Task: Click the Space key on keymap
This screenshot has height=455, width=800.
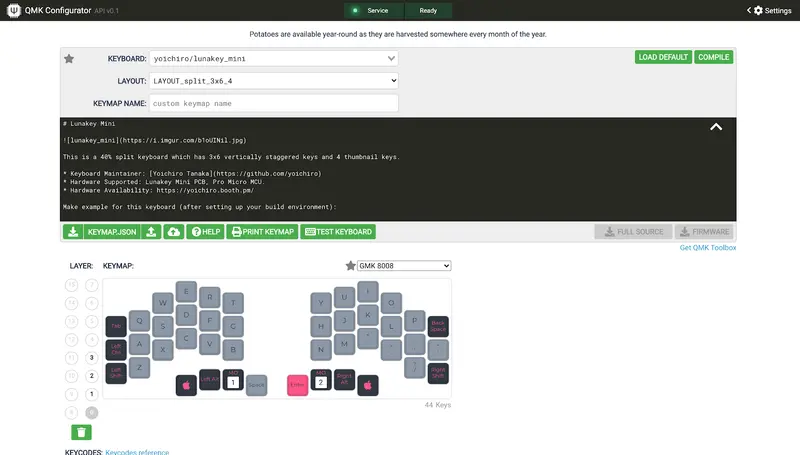Action: click(257, 385)
